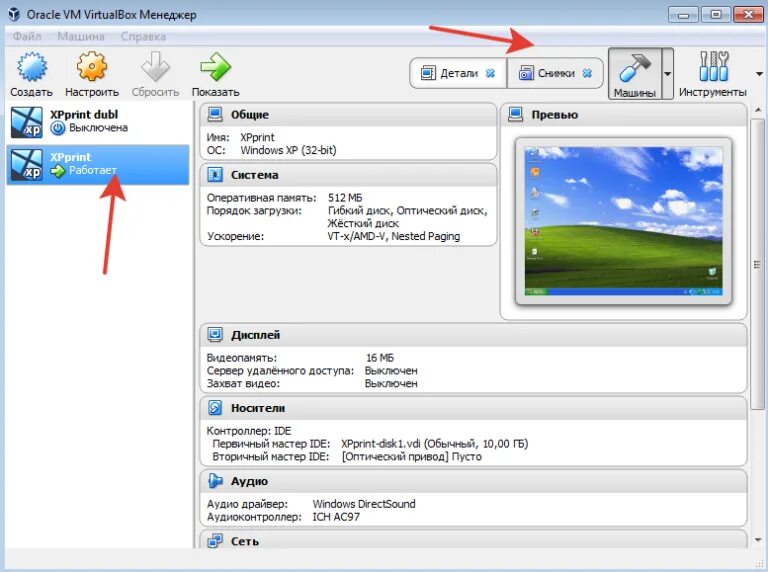Click the Система chip icon

point(215,175)
